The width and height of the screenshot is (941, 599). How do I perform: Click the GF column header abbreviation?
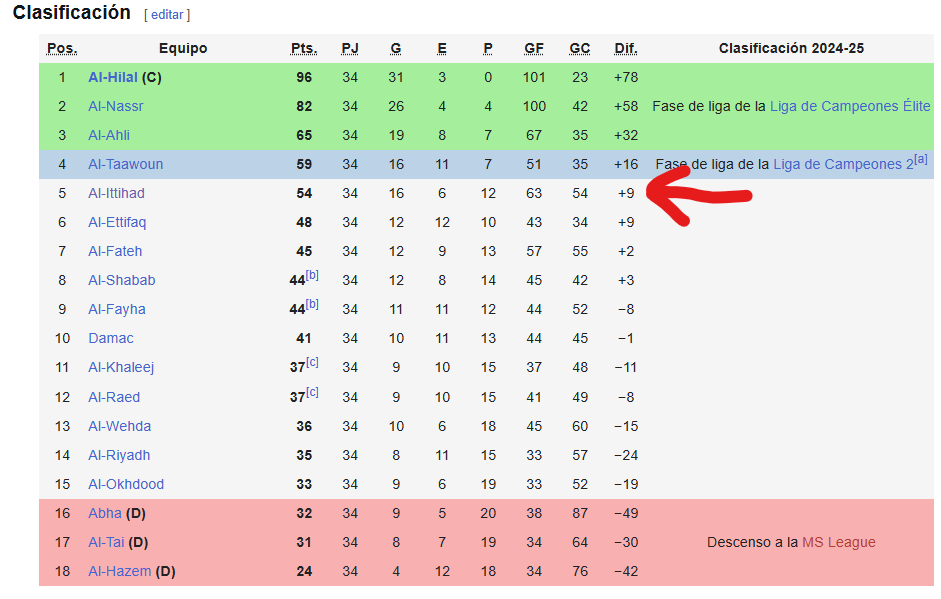click(534, 49)
